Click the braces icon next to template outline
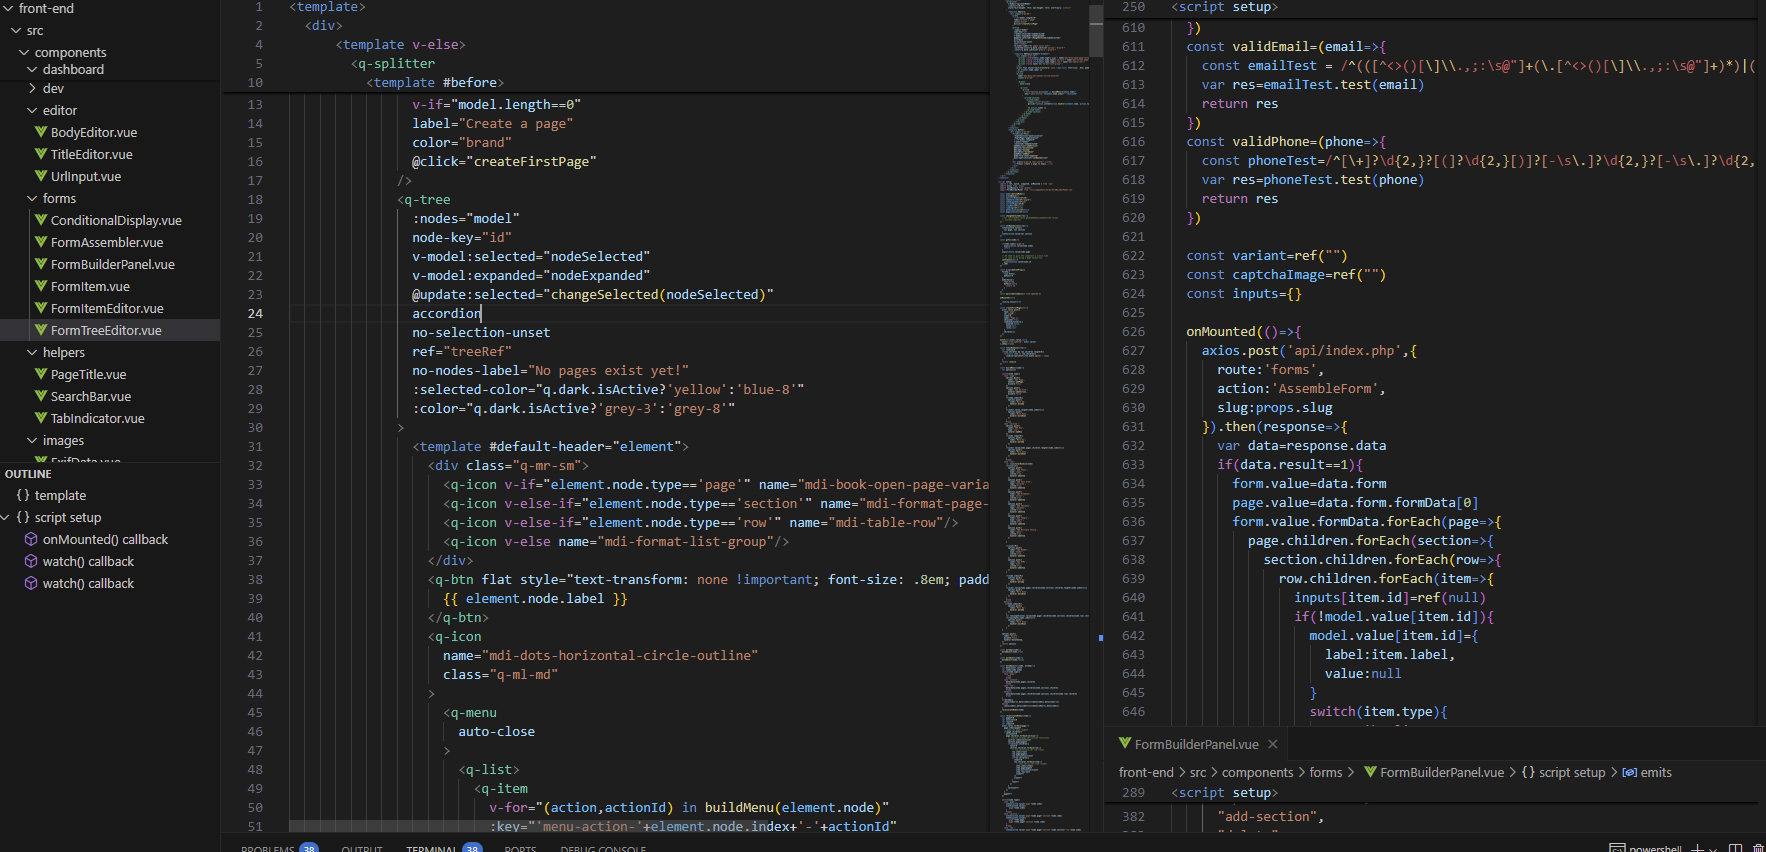Image resolution: width=1766 pixels, height=852 pixels. coord(23,495)
